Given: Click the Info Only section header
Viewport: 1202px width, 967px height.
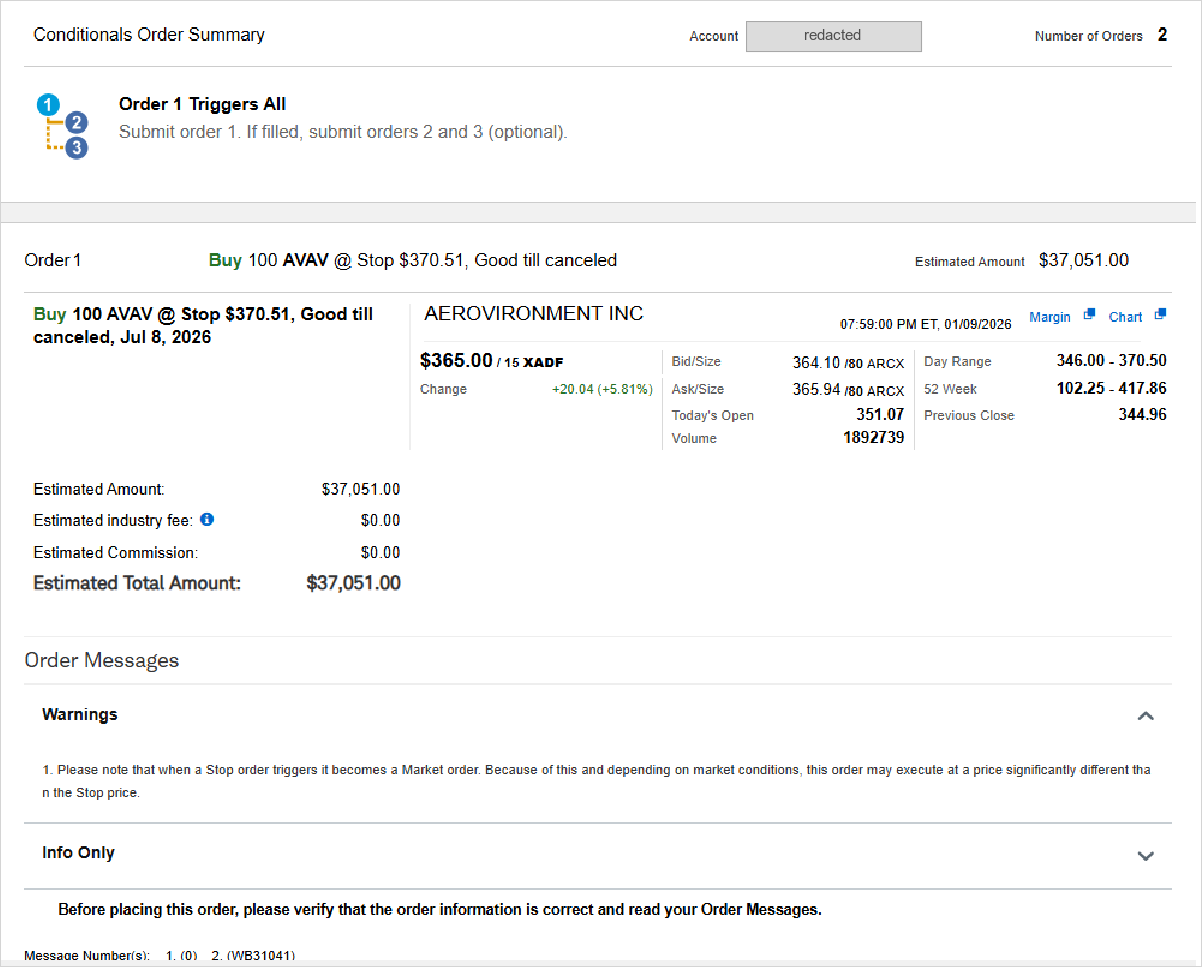Looking at the screenshot, I should 598,854.
